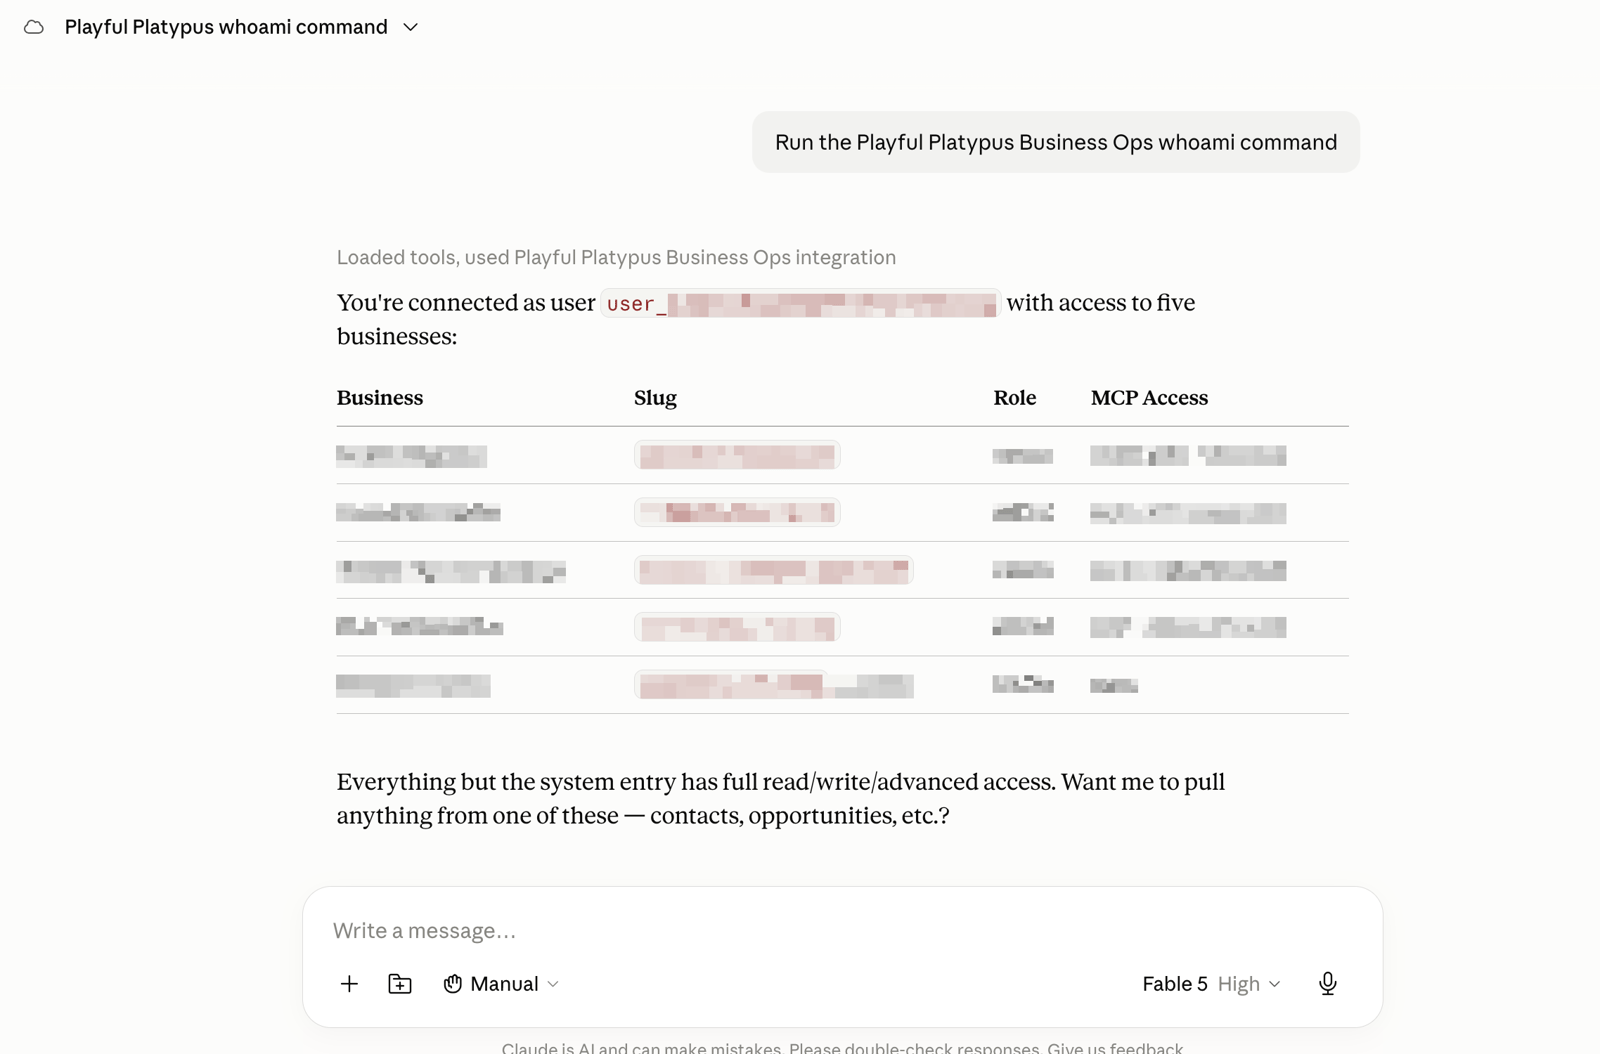The height and width of the screenshot is (1054, 1600).
Task: Click the add folder icon in composer
Action: pos(400,984)
